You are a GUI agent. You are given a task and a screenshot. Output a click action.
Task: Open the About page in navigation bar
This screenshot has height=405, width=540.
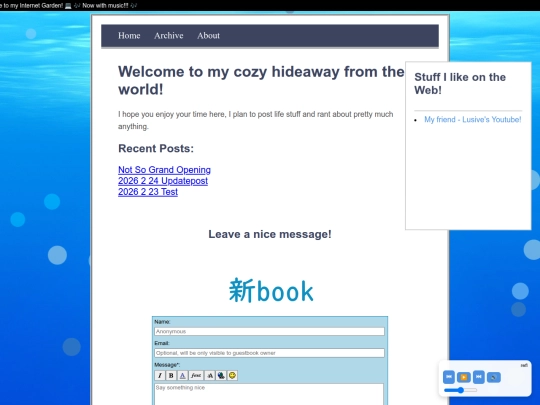[x=208, y=35]
